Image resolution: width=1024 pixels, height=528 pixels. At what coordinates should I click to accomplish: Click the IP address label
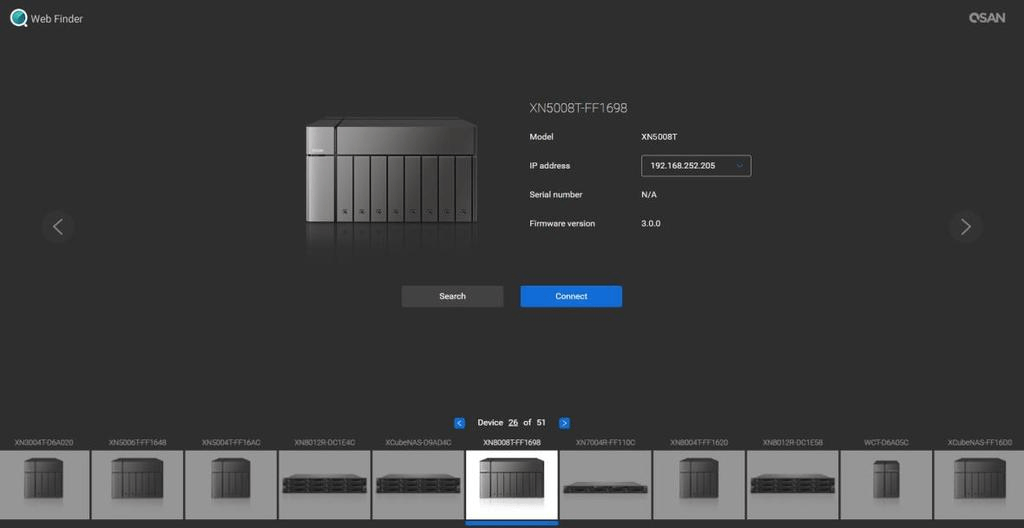pyautogui.click(x=549, y=166)
